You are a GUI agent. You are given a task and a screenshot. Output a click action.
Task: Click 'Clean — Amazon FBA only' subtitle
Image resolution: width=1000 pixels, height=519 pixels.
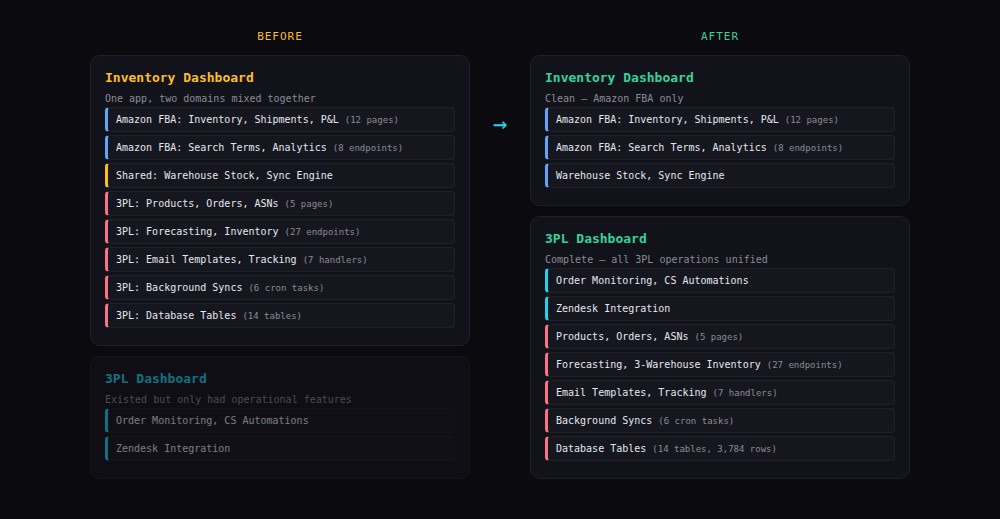[614, 98]
